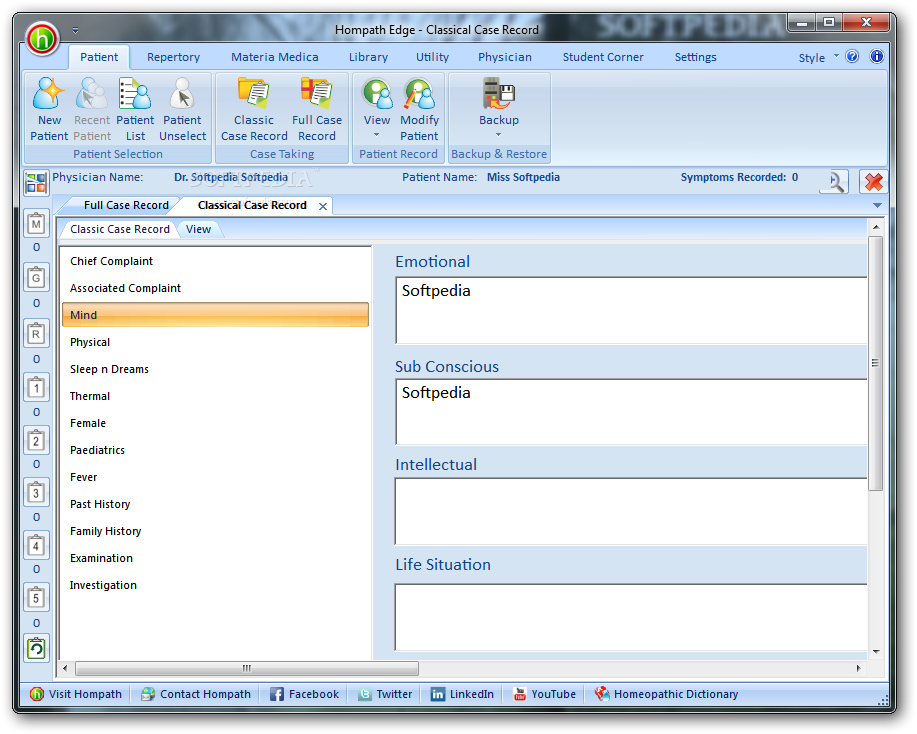Screen dimensions: 917x734
Task: Open Classic Case Record ribbon icon
Action: coord(254,94)
